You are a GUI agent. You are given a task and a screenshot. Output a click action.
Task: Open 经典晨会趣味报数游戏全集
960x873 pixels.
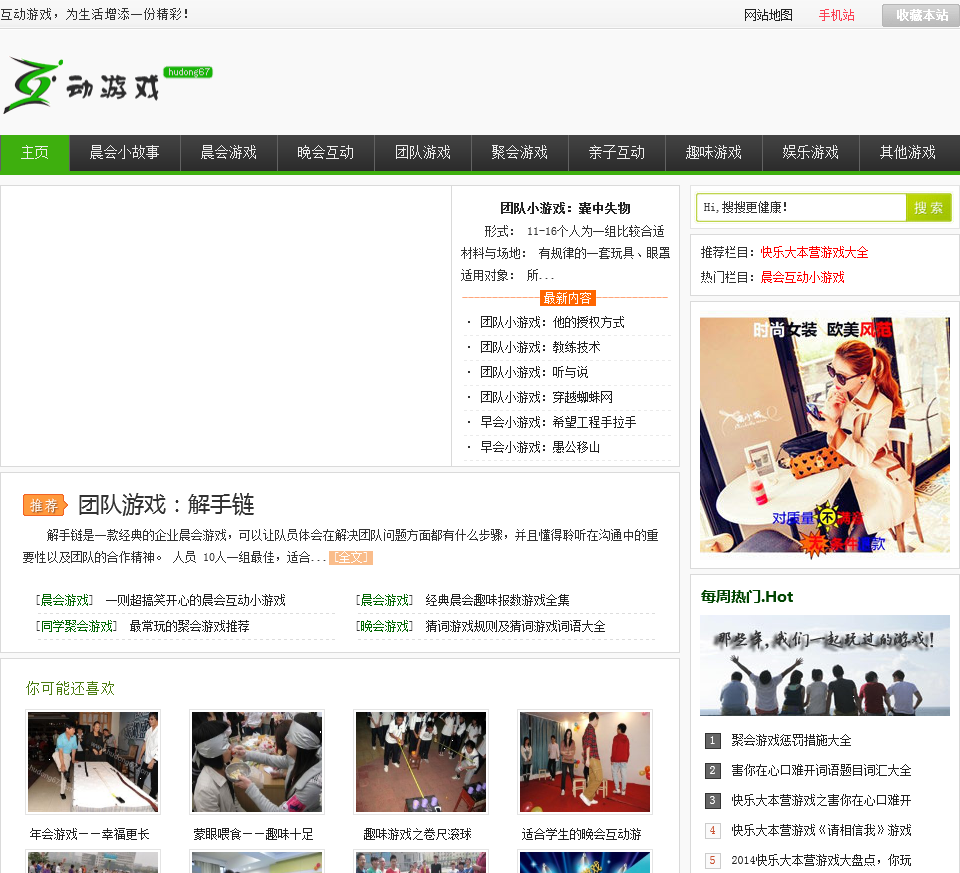click(497, 601)
